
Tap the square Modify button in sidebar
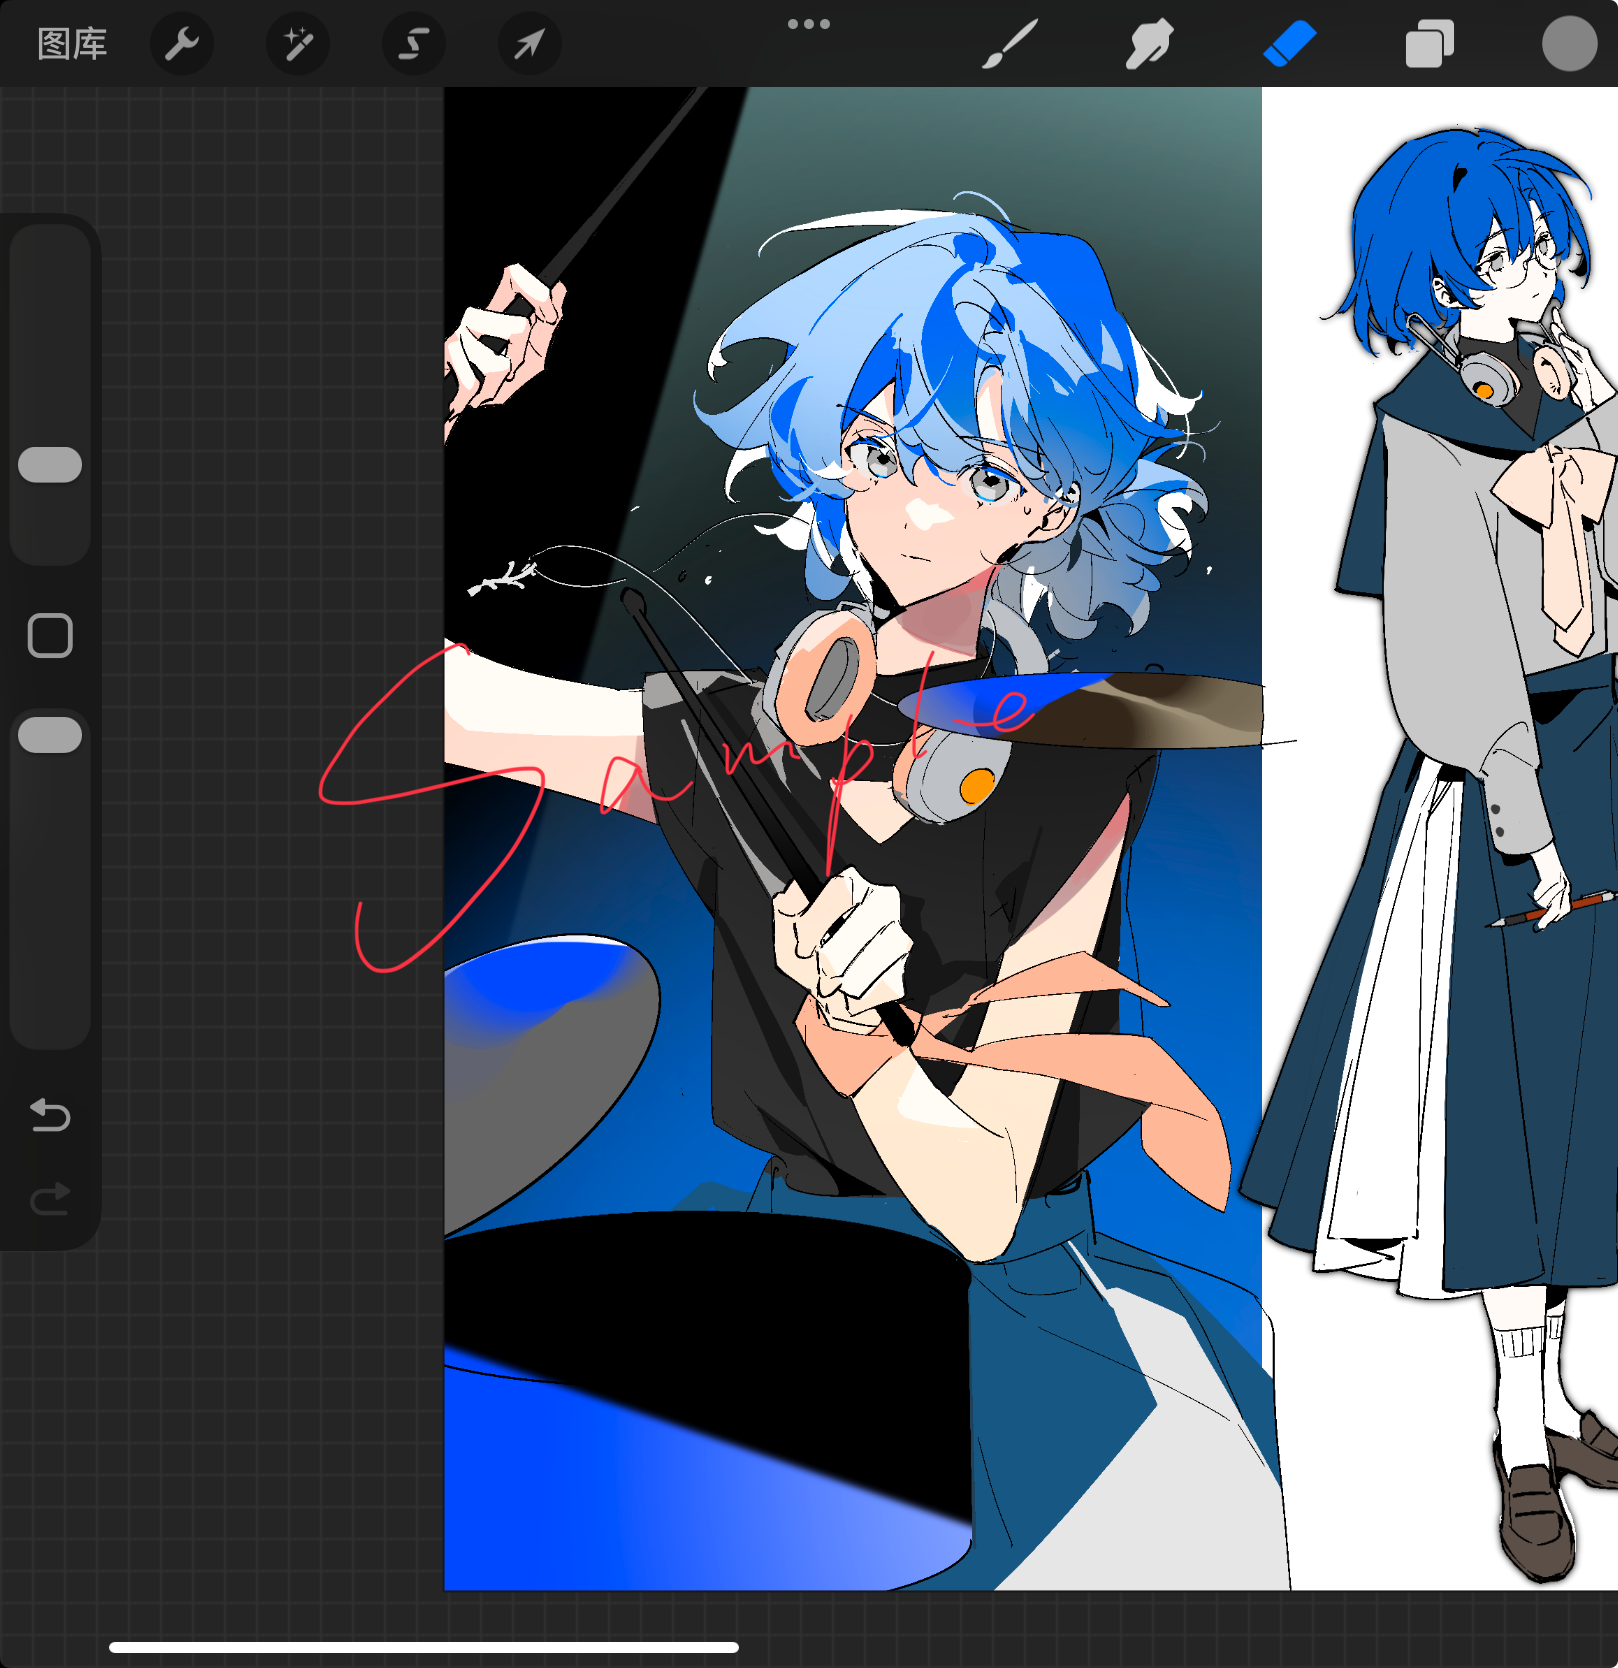click(50, 636)
